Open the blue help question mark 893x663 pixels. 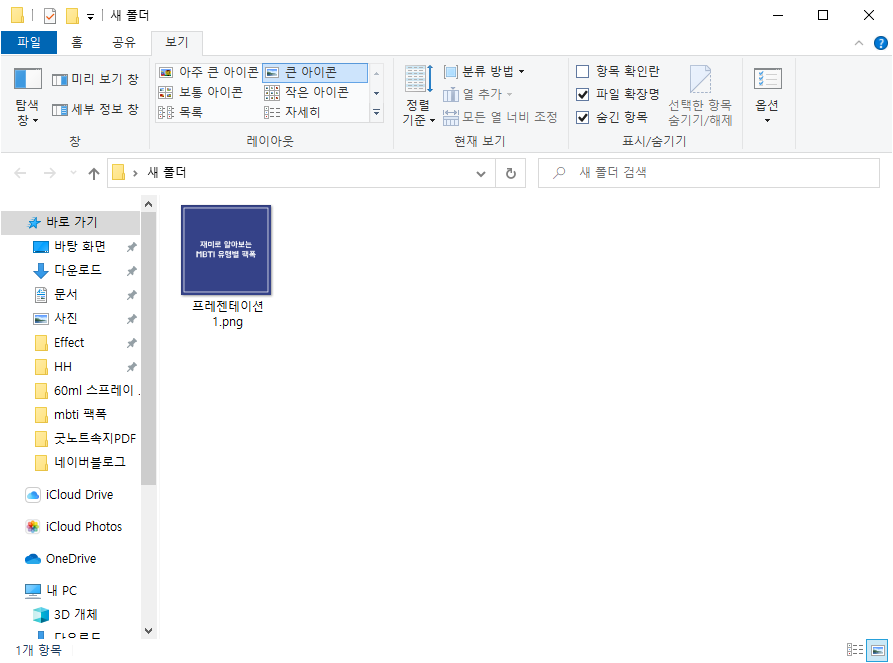(x=880, y=43)
